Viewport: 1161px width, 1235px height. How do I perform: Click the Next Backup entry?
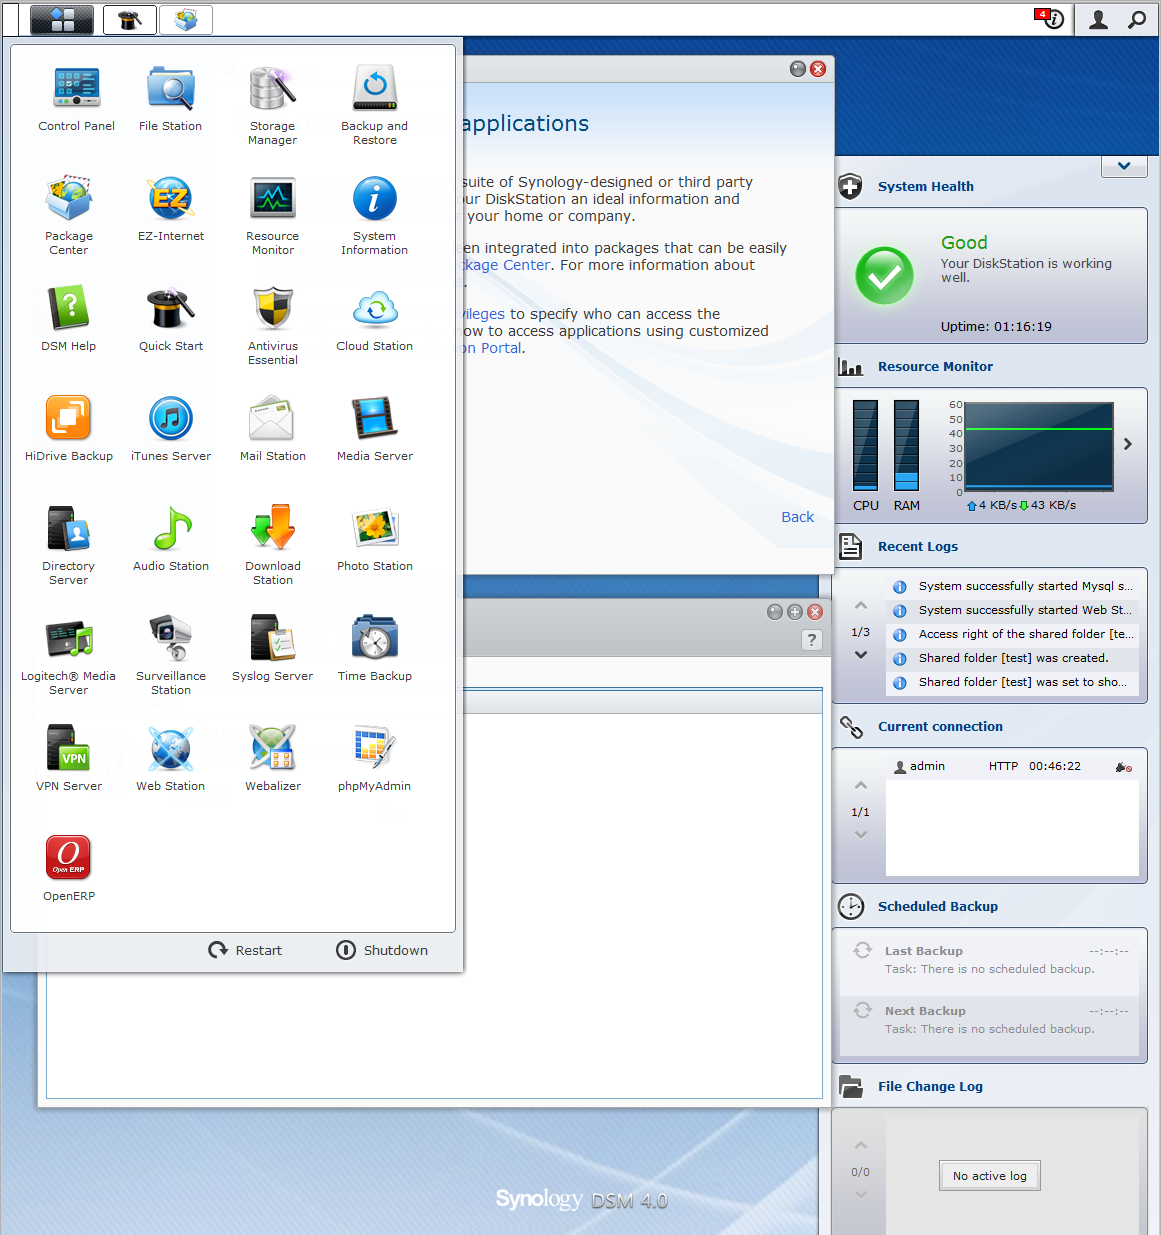click(989, 1020)
